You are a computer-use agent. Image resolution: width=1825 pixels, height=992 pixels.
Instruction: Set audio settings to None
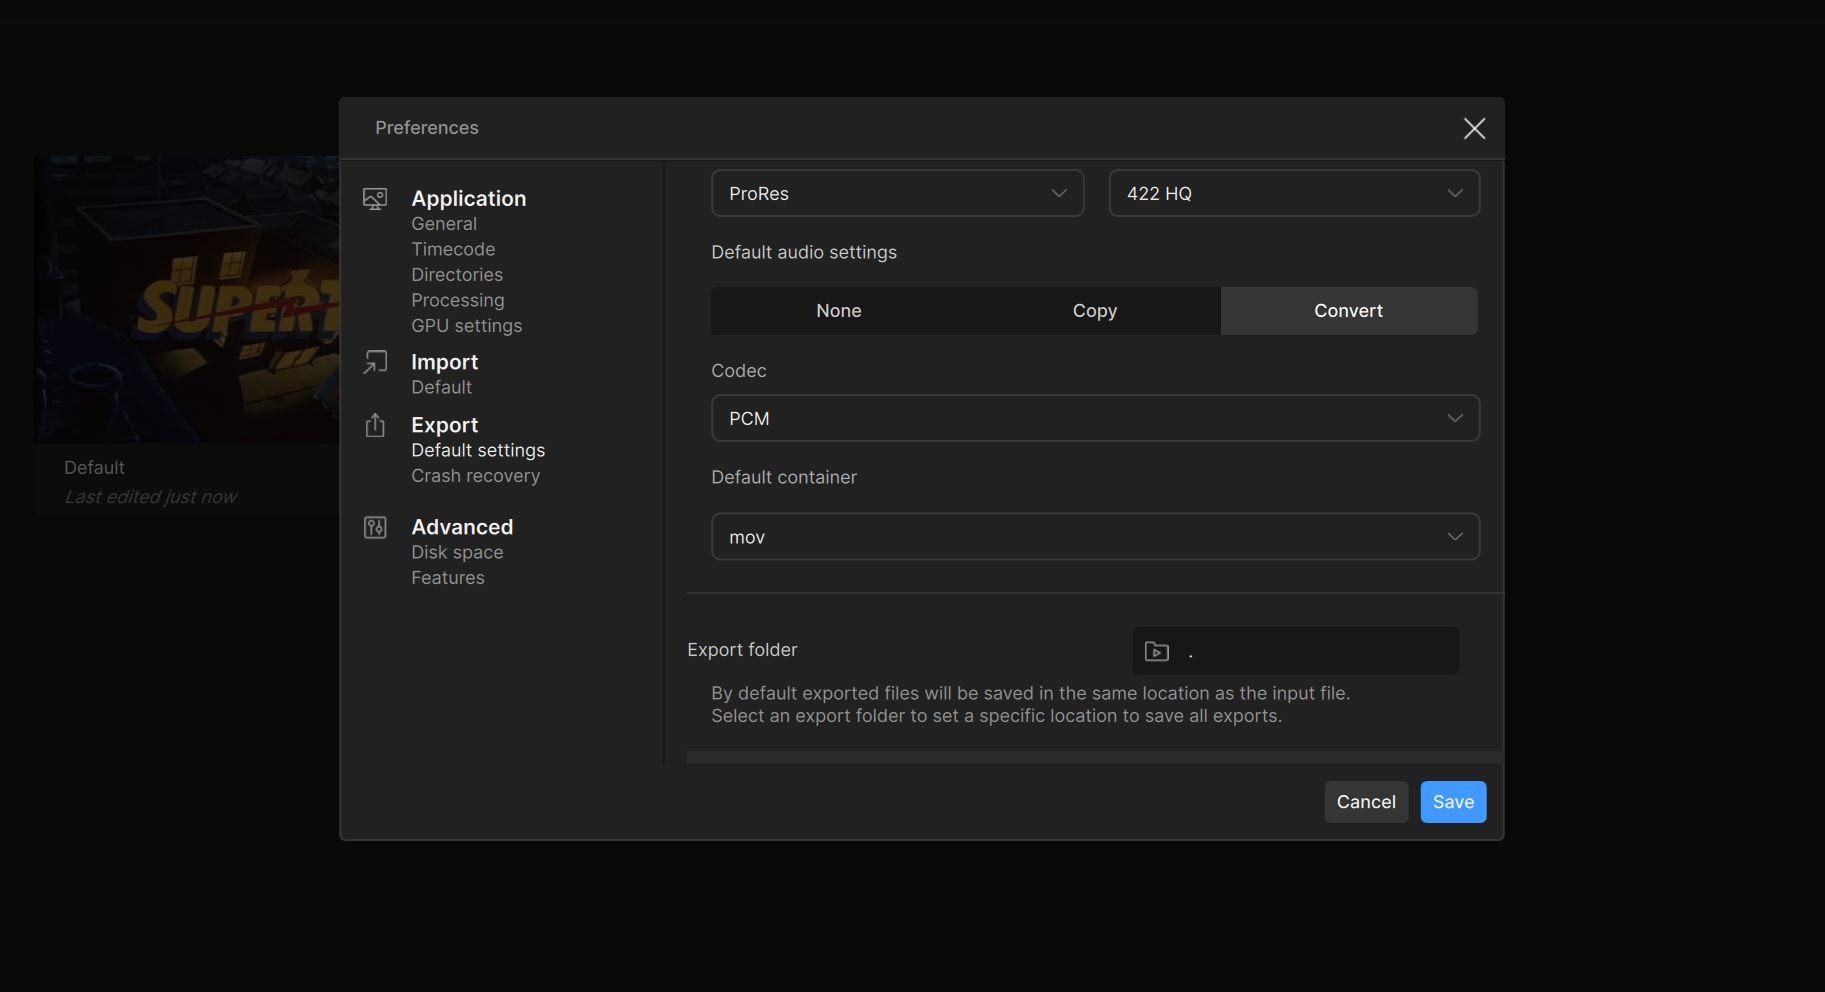pyautogui.click(x=838, y=311)
